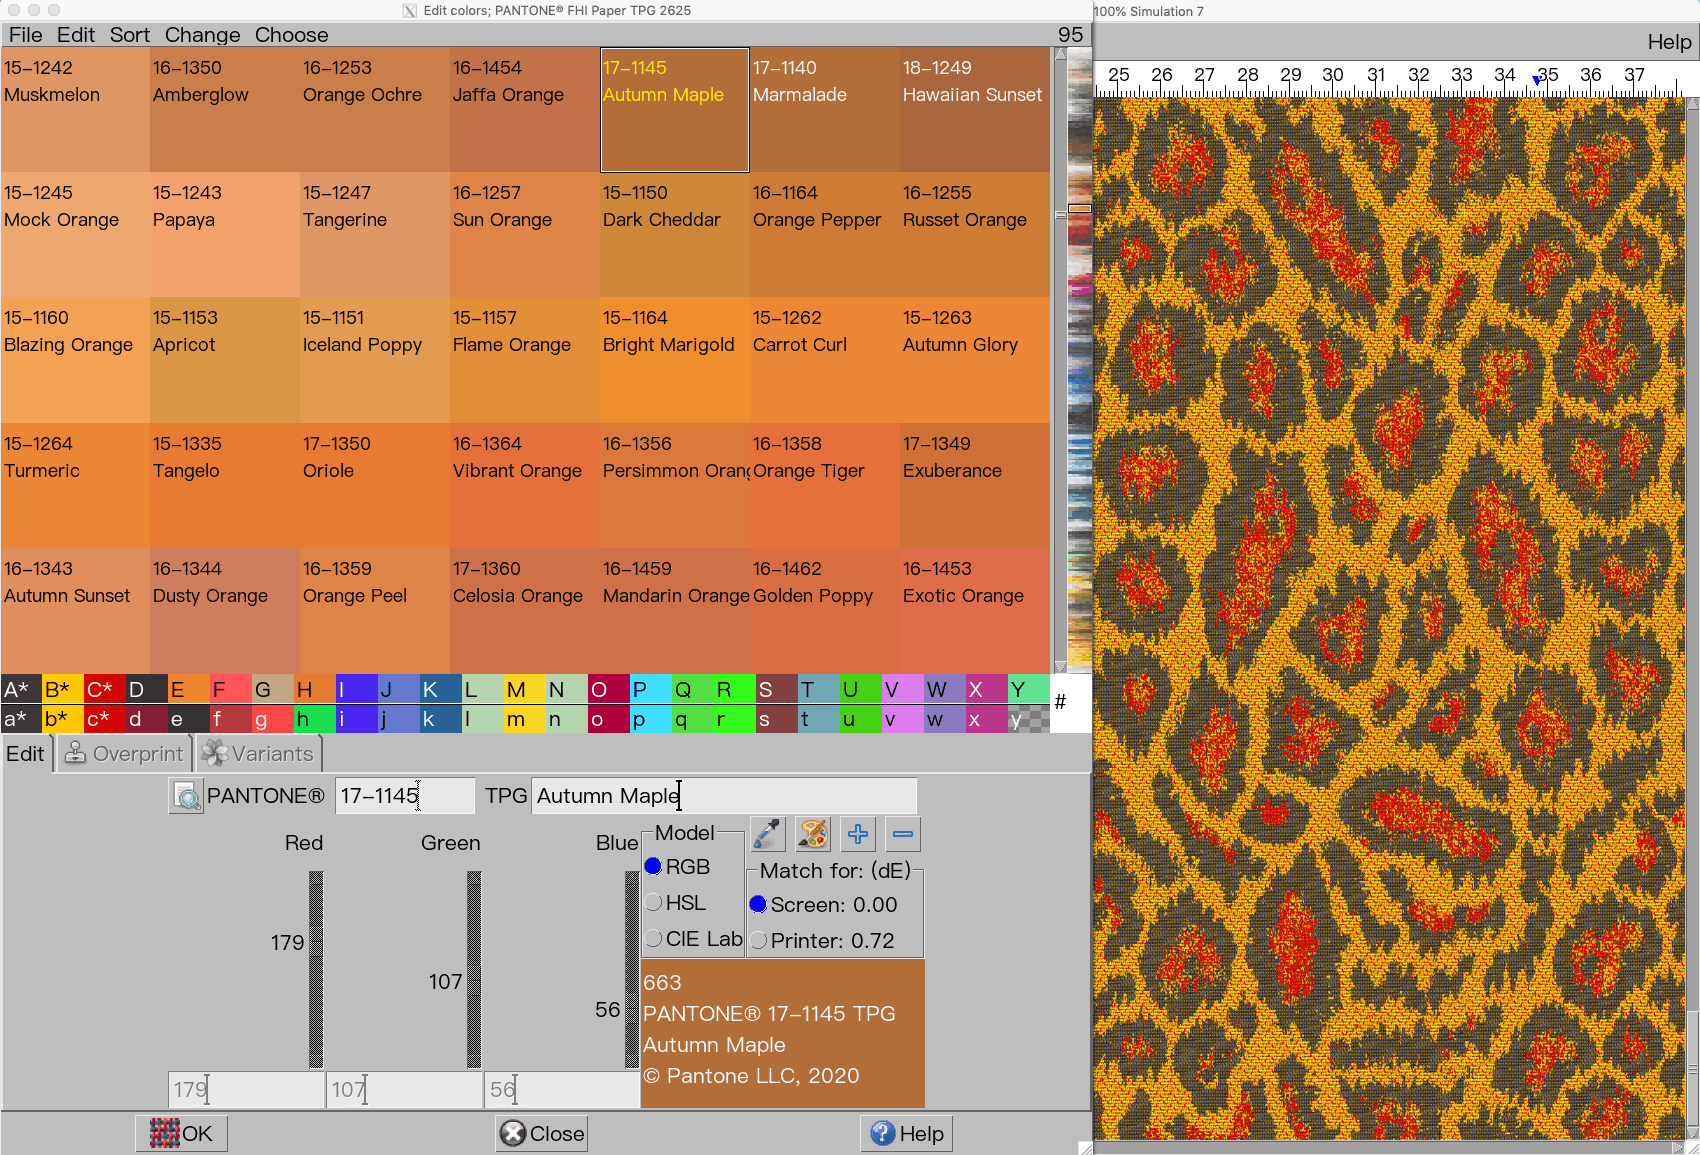Select Tangerine 15-1247 swatch
This screenshot has height=1155, width=1700.
click(375, 234)
